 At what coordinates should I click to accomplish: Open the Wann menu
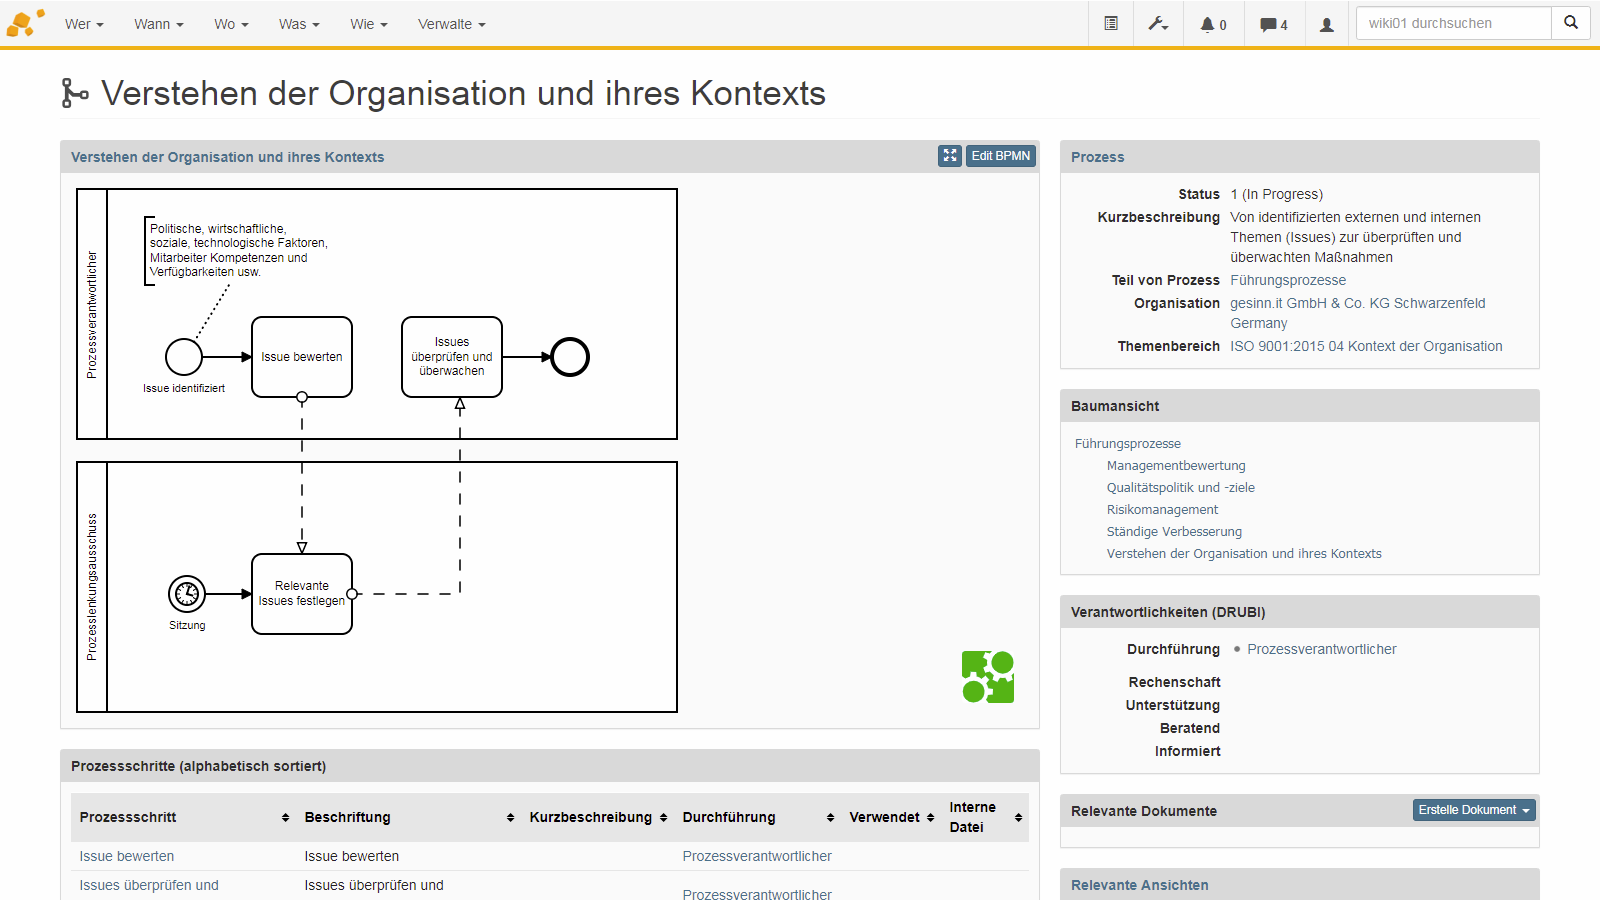tap(159, 24)
